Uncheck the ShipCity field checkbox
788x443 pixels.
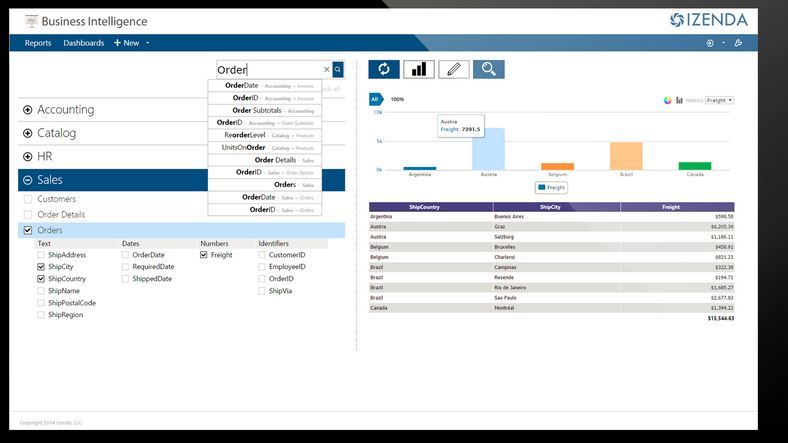coord(41,267)
